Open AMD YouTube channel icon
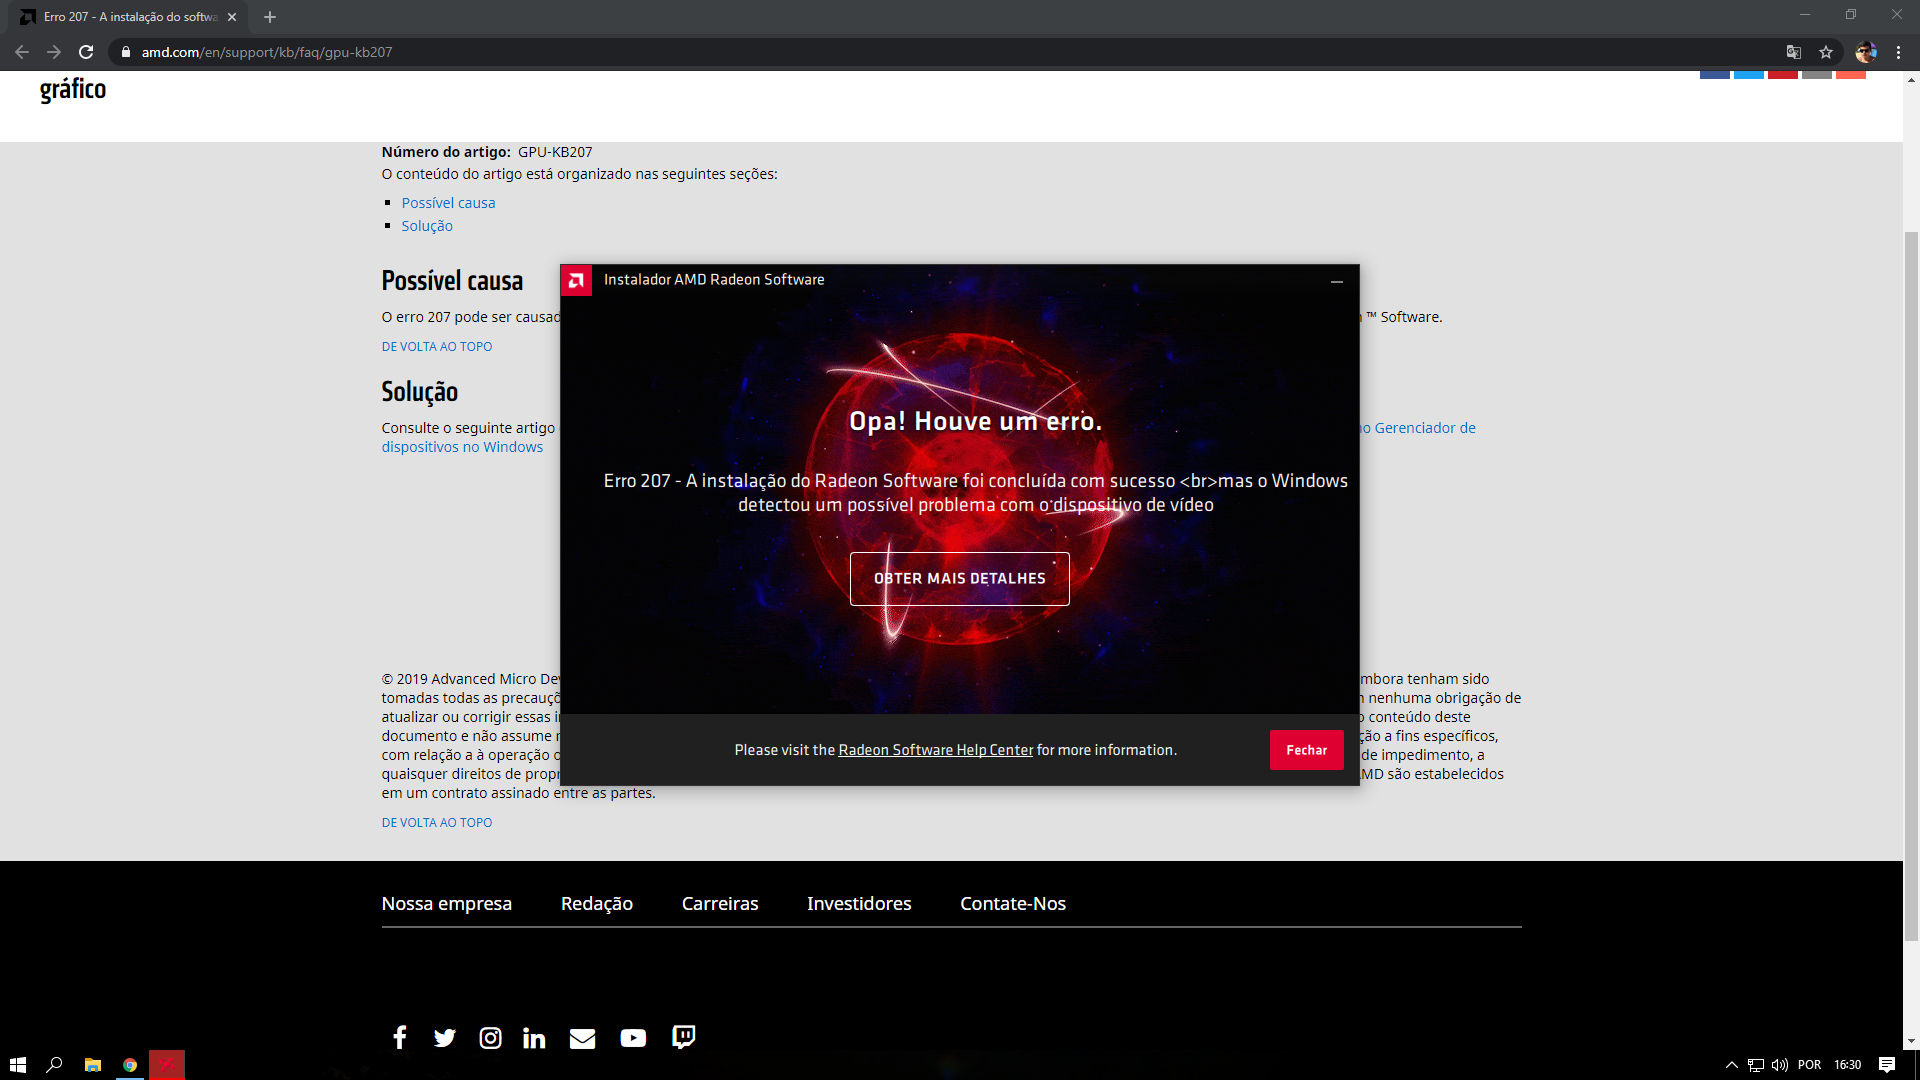 pyautogui.click(x=633, y=1038)
